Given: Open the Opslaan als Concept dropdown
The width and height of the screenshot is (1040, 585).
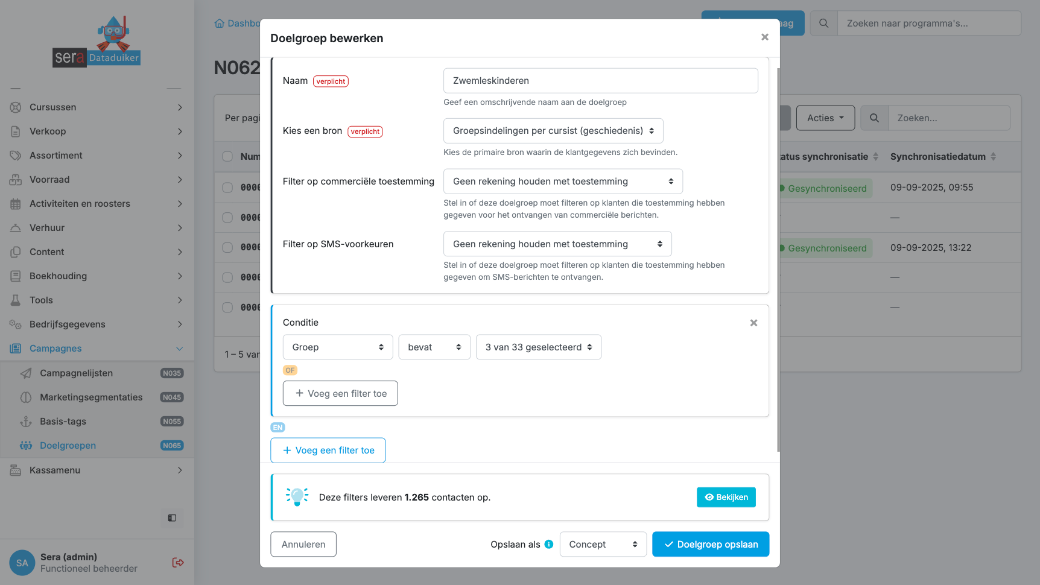Looking at the screenshot, I should (602, 544).
